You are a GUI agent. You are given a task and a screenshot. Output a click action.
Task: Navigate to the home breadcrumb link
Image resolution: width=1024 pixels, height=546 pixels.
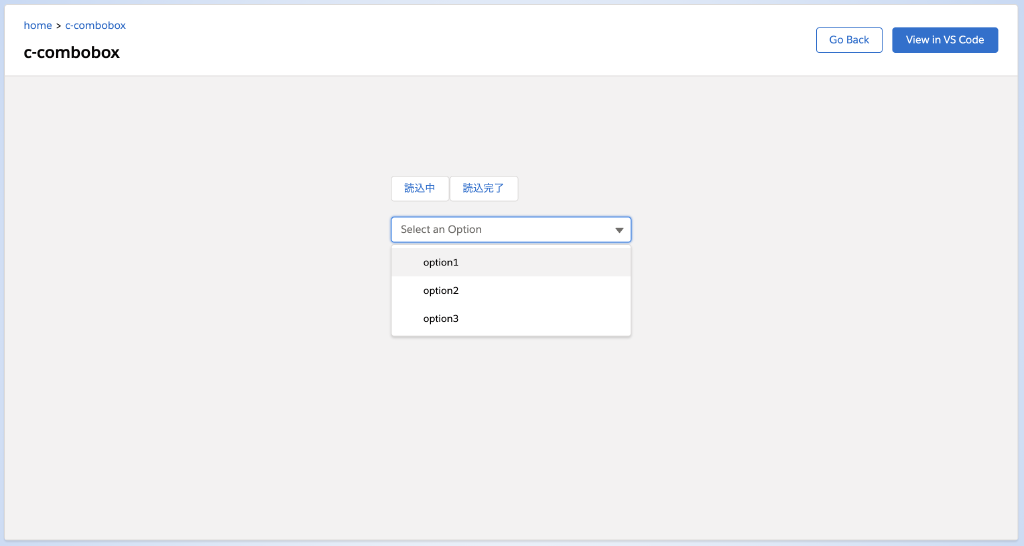37,26
